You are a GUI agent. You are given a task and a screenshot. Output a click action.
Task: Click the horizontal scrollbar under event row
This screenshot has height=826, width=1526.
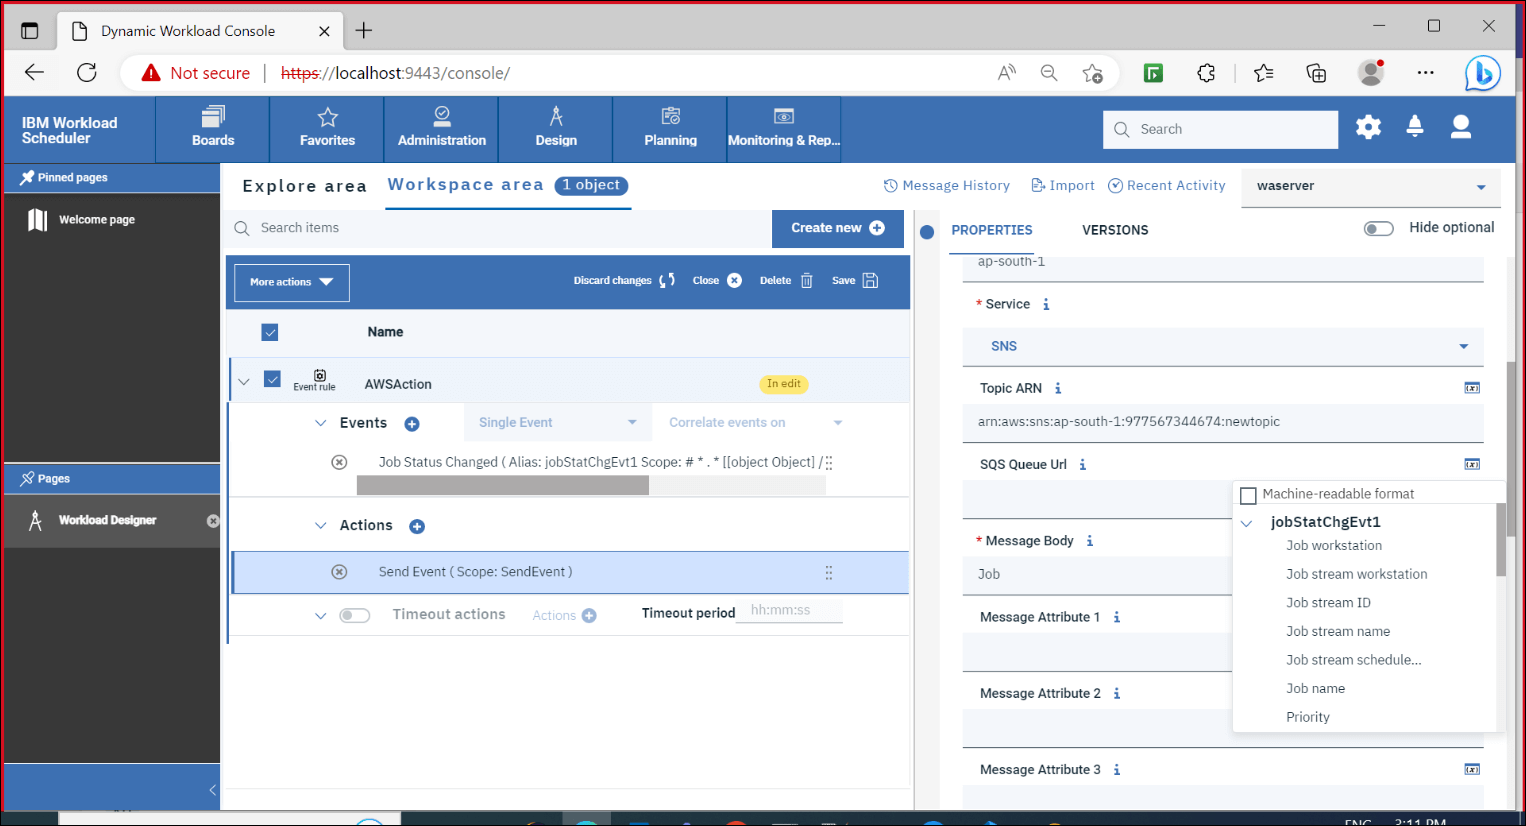[x=503, y=486]
